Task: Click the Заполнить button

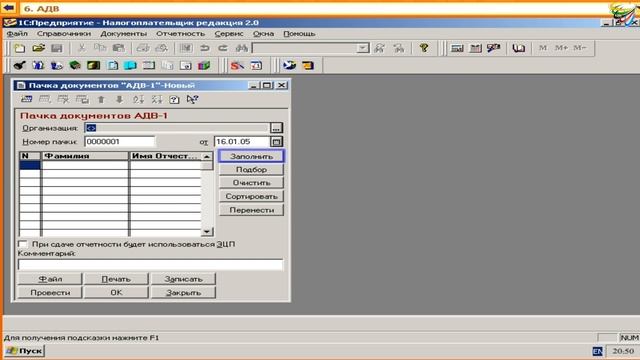Action: coord(251,156)
